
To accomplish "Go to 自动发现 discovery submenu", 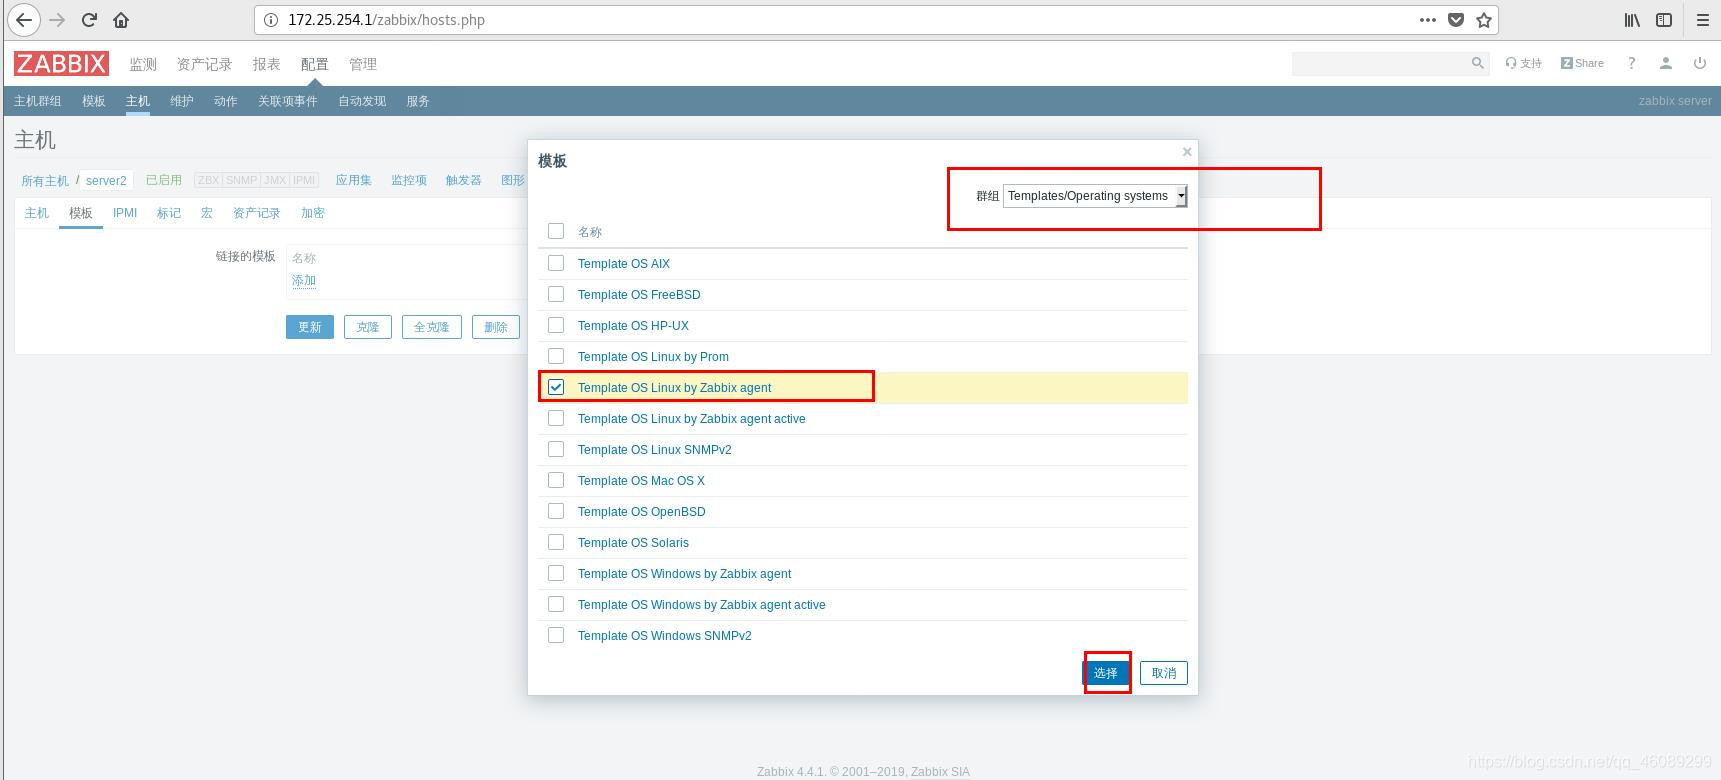I will (x=362, y=101).
